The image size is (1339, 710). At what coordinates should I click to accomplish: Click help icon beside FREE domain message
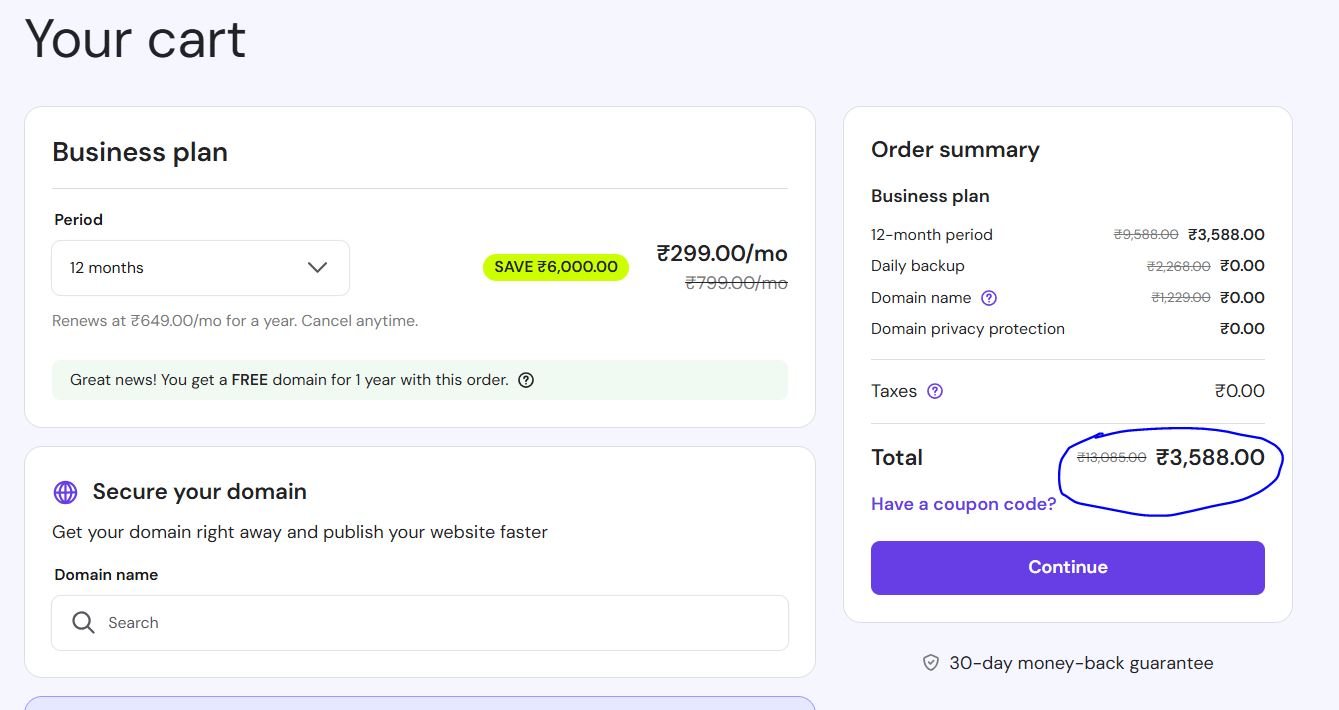(526, 380)
